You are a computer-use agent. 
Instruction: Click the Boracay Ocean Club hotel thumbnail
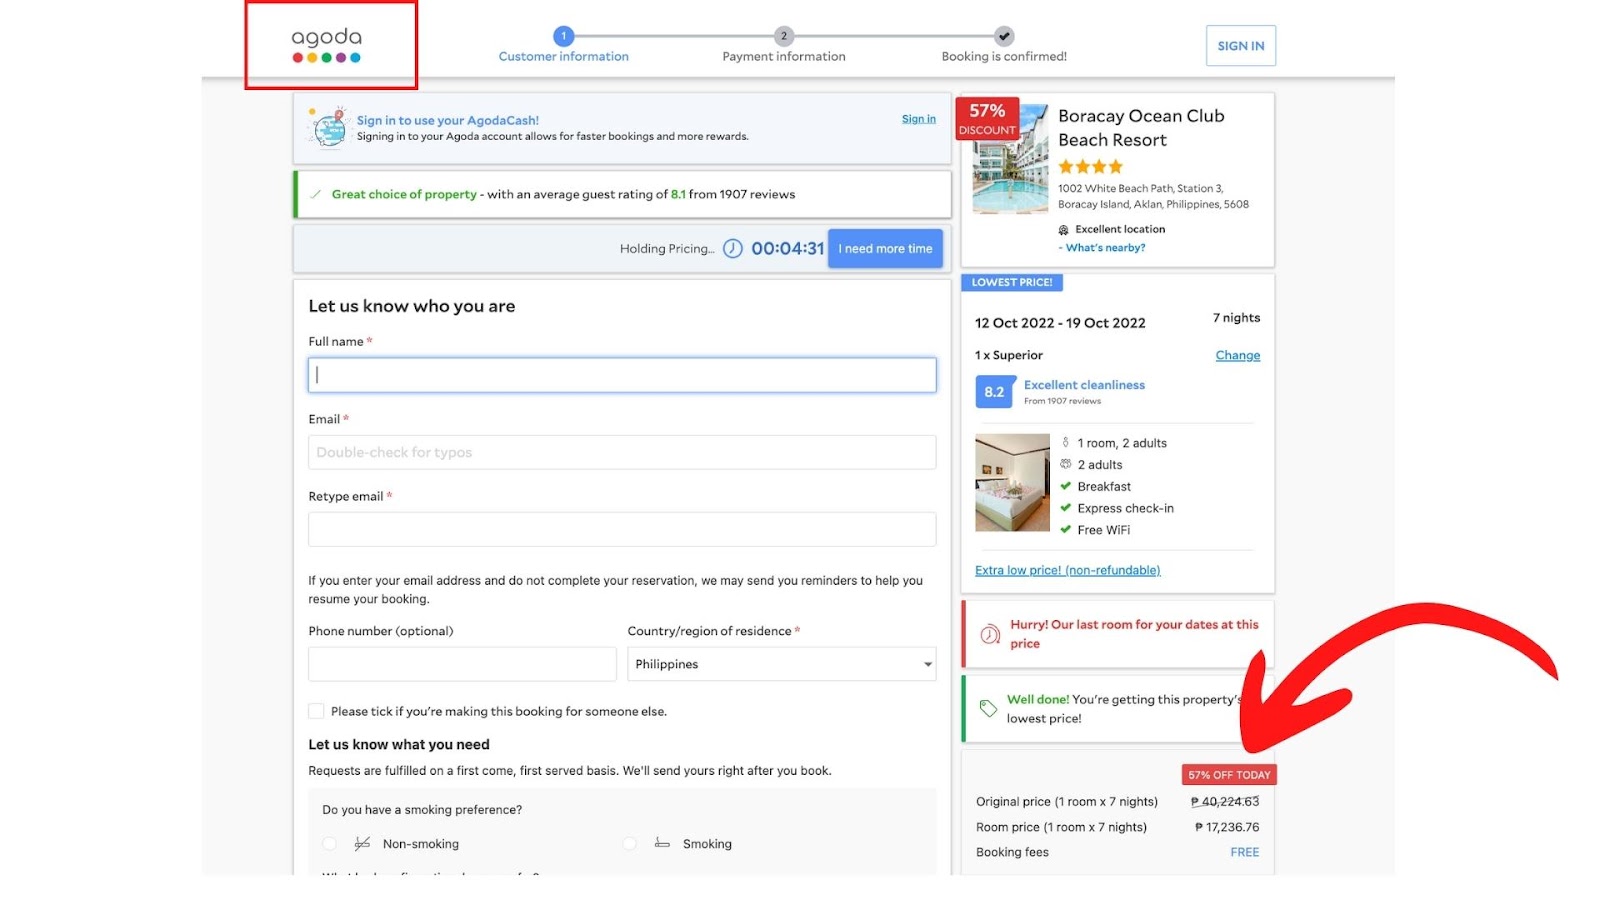(x=1011, y=159)
